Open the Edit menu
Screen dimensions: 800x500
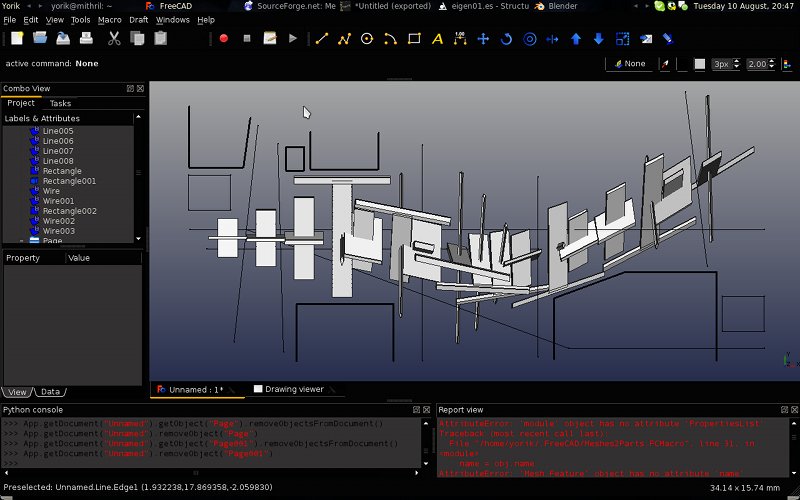click(31, 20)
